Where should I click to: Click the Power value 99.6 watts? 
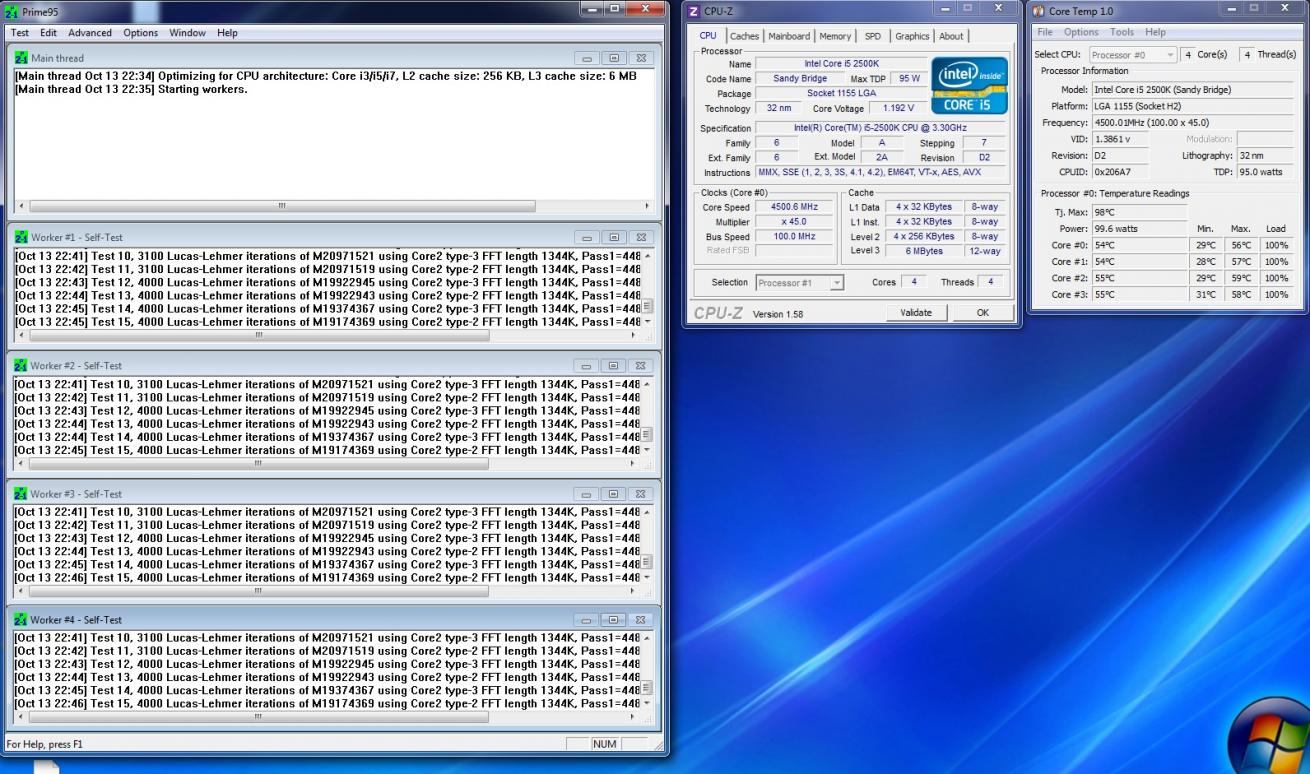(1139, 228)
